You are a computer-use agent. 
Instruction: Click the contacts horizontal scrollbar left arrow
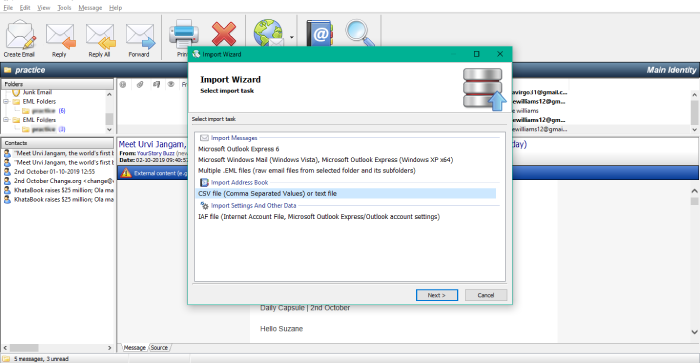(x=5, y=348)
